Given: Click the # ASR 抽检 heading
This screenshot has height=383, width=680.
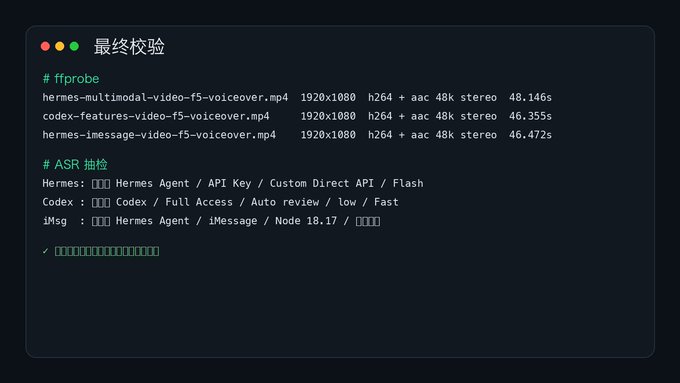Looking at the screenshot, I should click(x=75, y=164).
